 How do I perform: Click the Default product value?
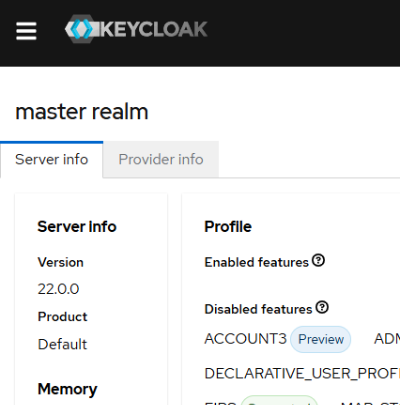[x=62, y=344]
